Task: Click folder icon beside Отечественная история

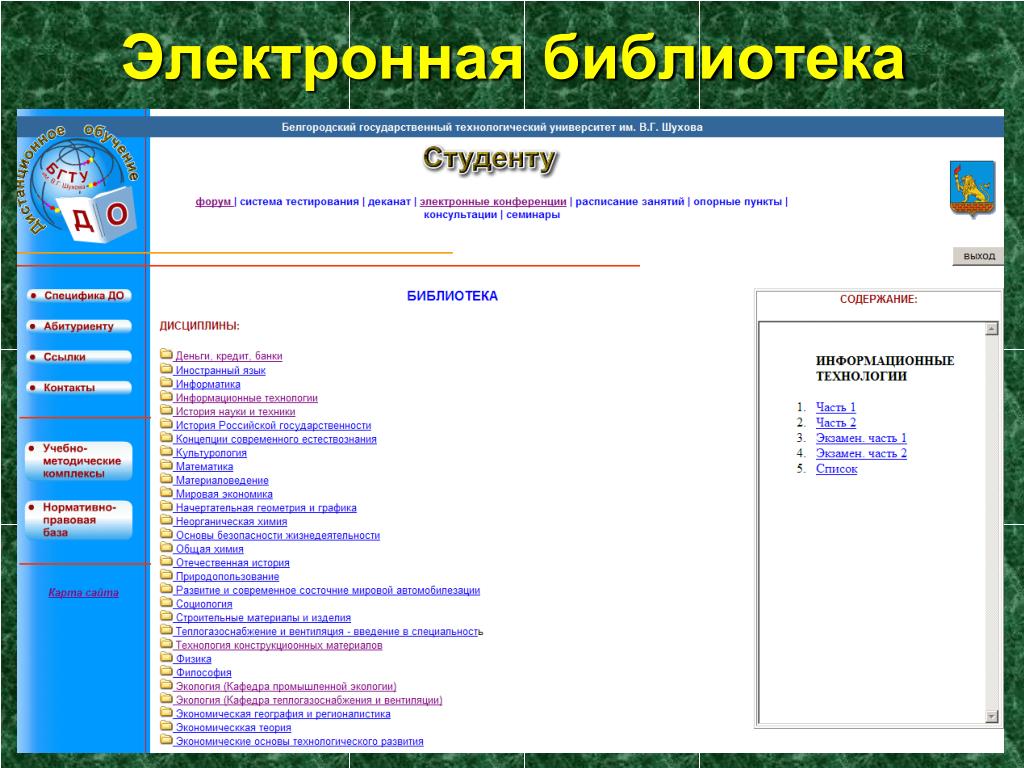Action: tap(167, 561)
